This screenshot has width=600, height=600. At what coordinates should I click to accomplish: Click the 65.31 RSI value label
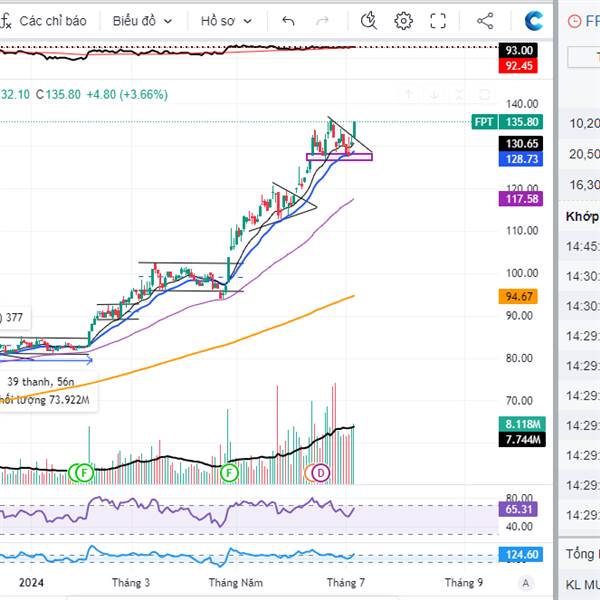coord(518,509)
